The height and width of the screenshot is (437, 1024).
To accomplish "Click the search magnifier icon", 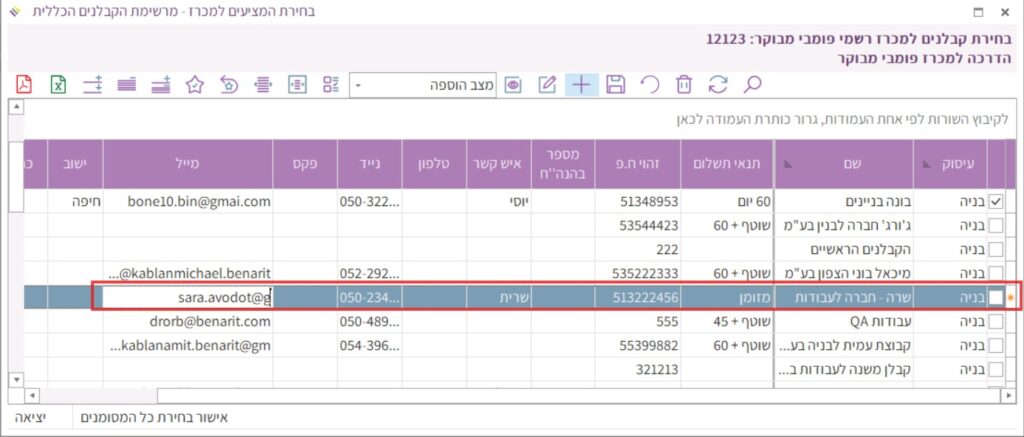I will click(752, 84).
